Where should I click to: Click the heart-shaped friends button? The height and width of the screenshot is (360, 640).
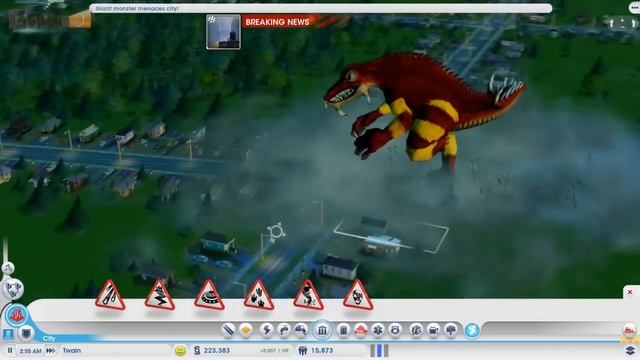[13, 289]
